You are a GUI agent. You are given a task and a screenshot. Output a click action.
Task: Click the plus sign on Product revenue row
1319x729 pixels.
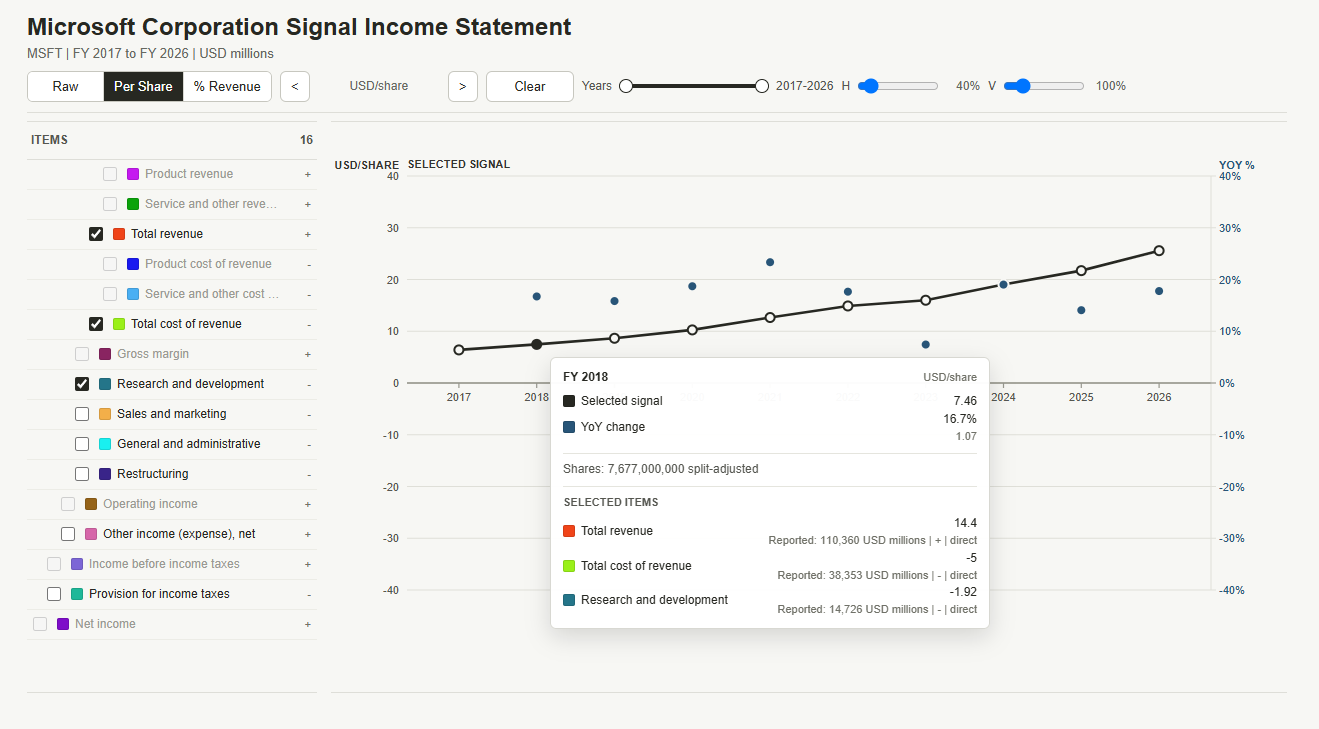click(308, 174)
